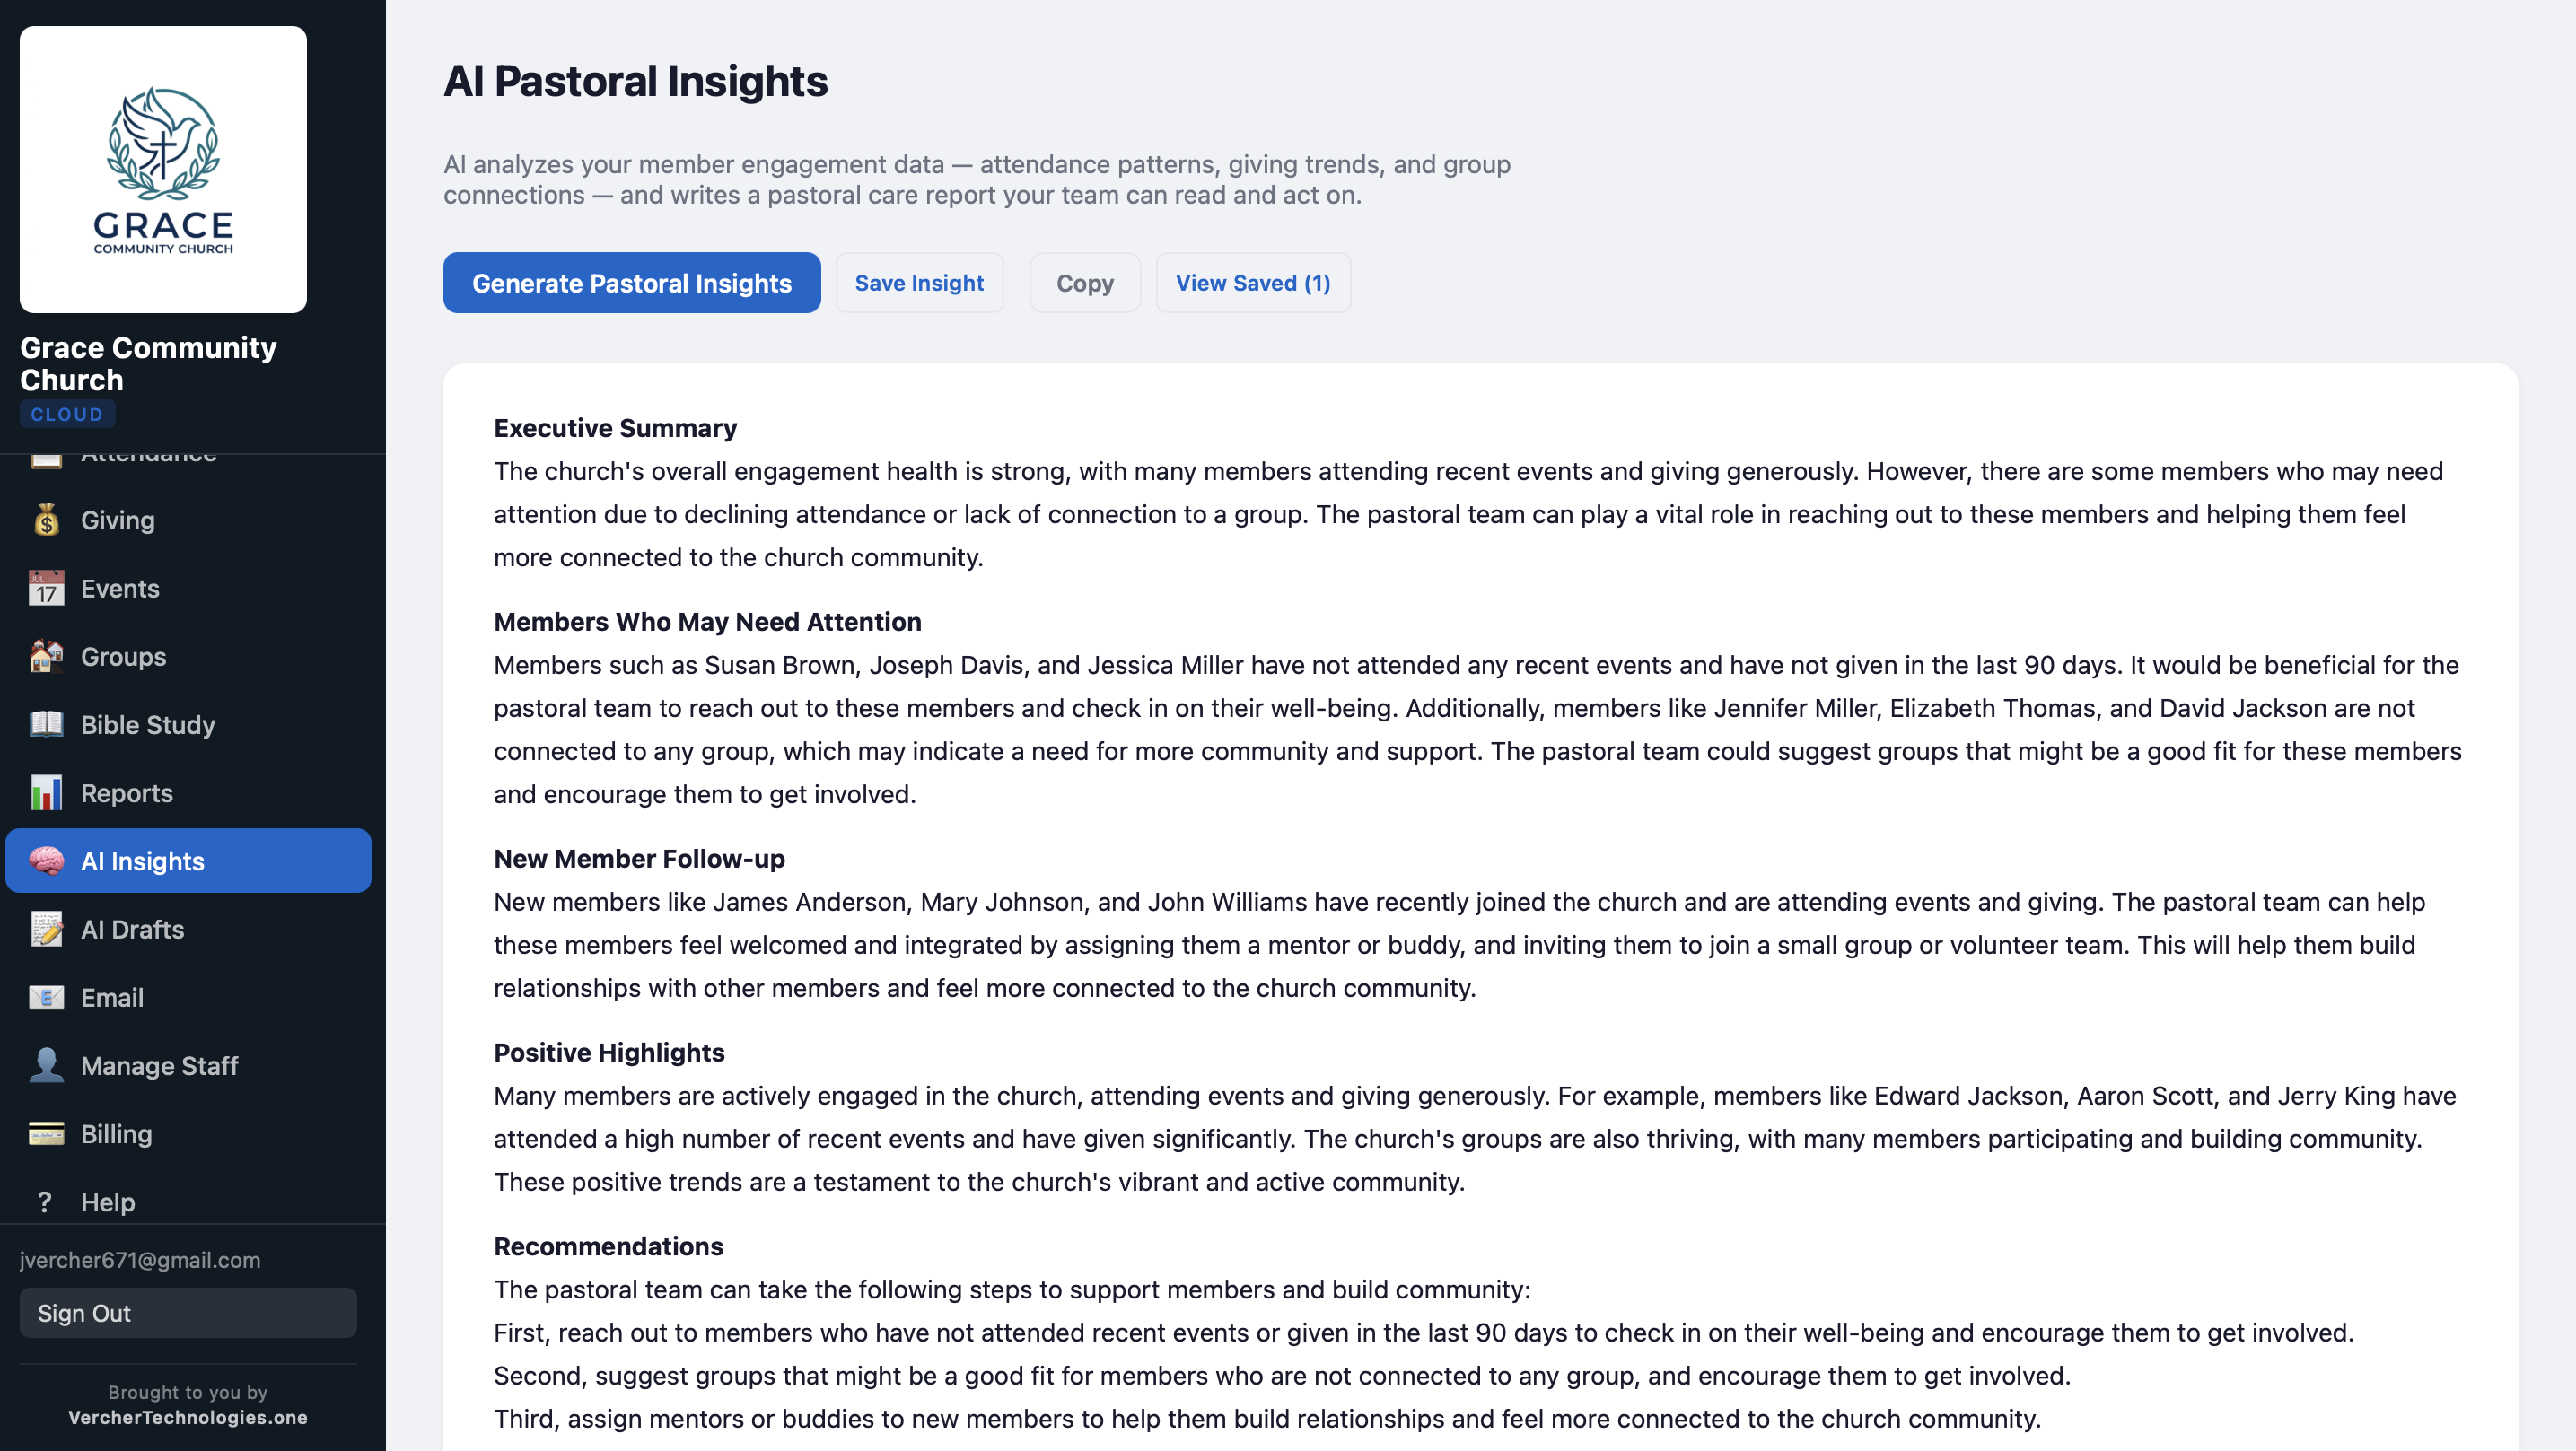Navigate to the Reports menu item
This screenshot has width=2576, height=1451.
click(x=127, y=793)
